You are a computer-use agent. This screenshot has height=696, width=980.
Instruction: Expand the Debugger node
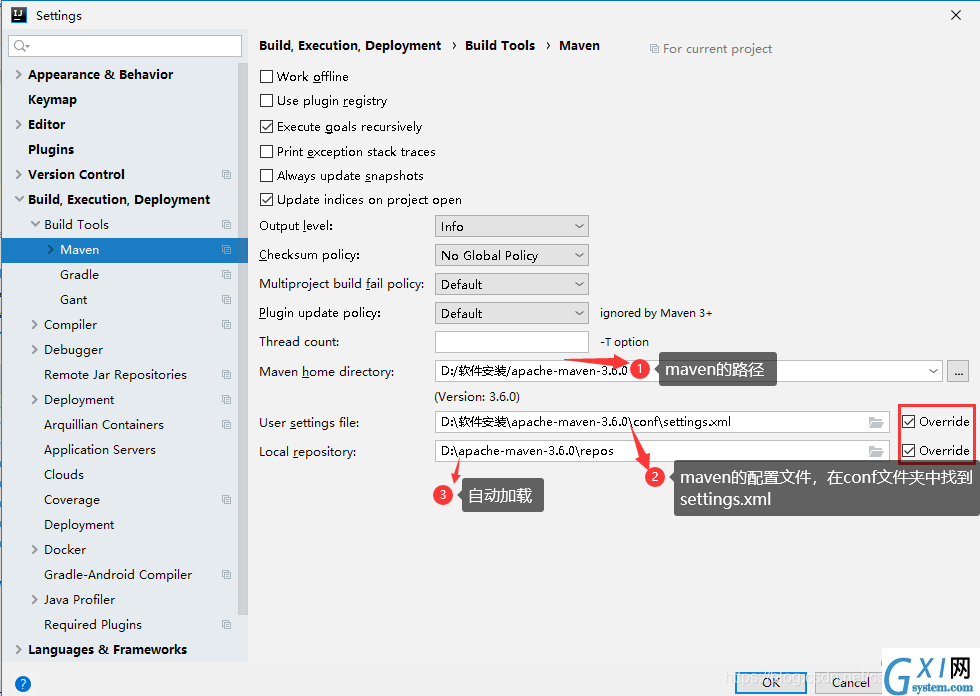[x=35, y=349]
